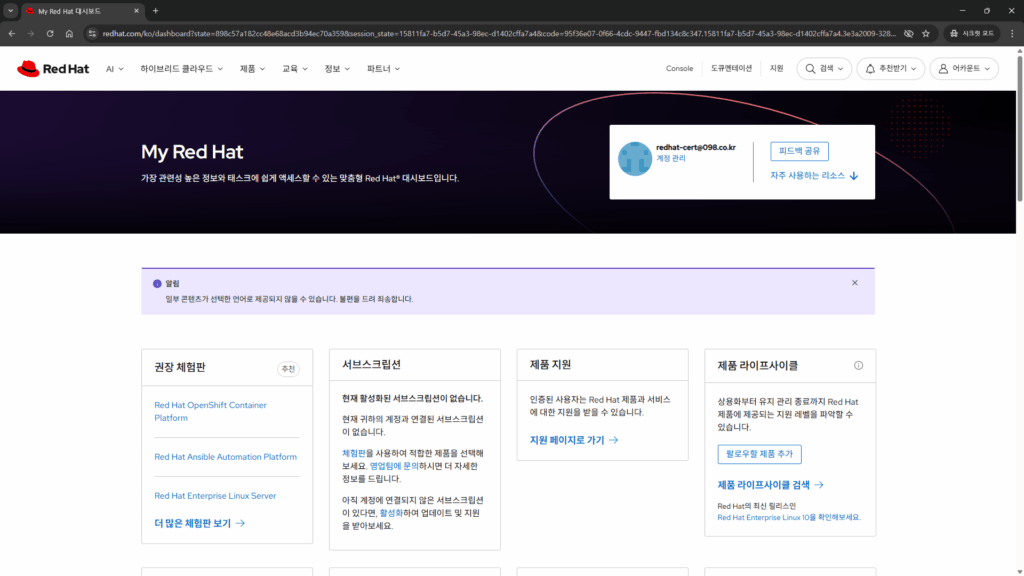Click the 계정 관리 link
Viewport: 1024px width, 576px height.
(x=671, y=159)
